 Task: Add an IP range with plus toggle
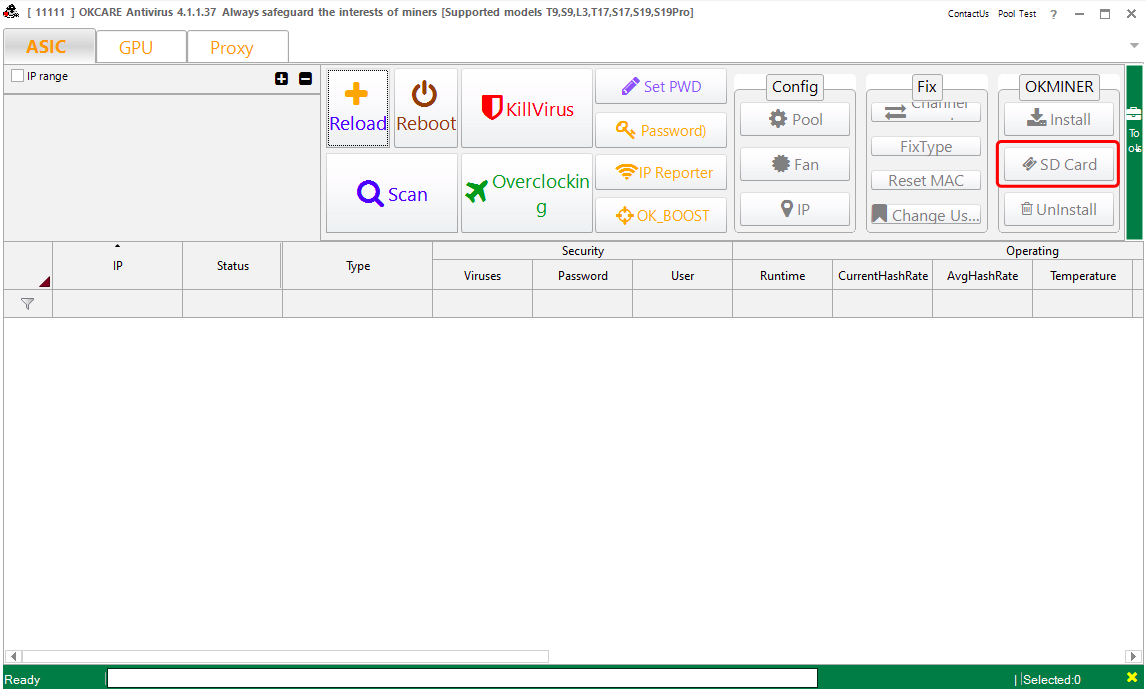281,78
